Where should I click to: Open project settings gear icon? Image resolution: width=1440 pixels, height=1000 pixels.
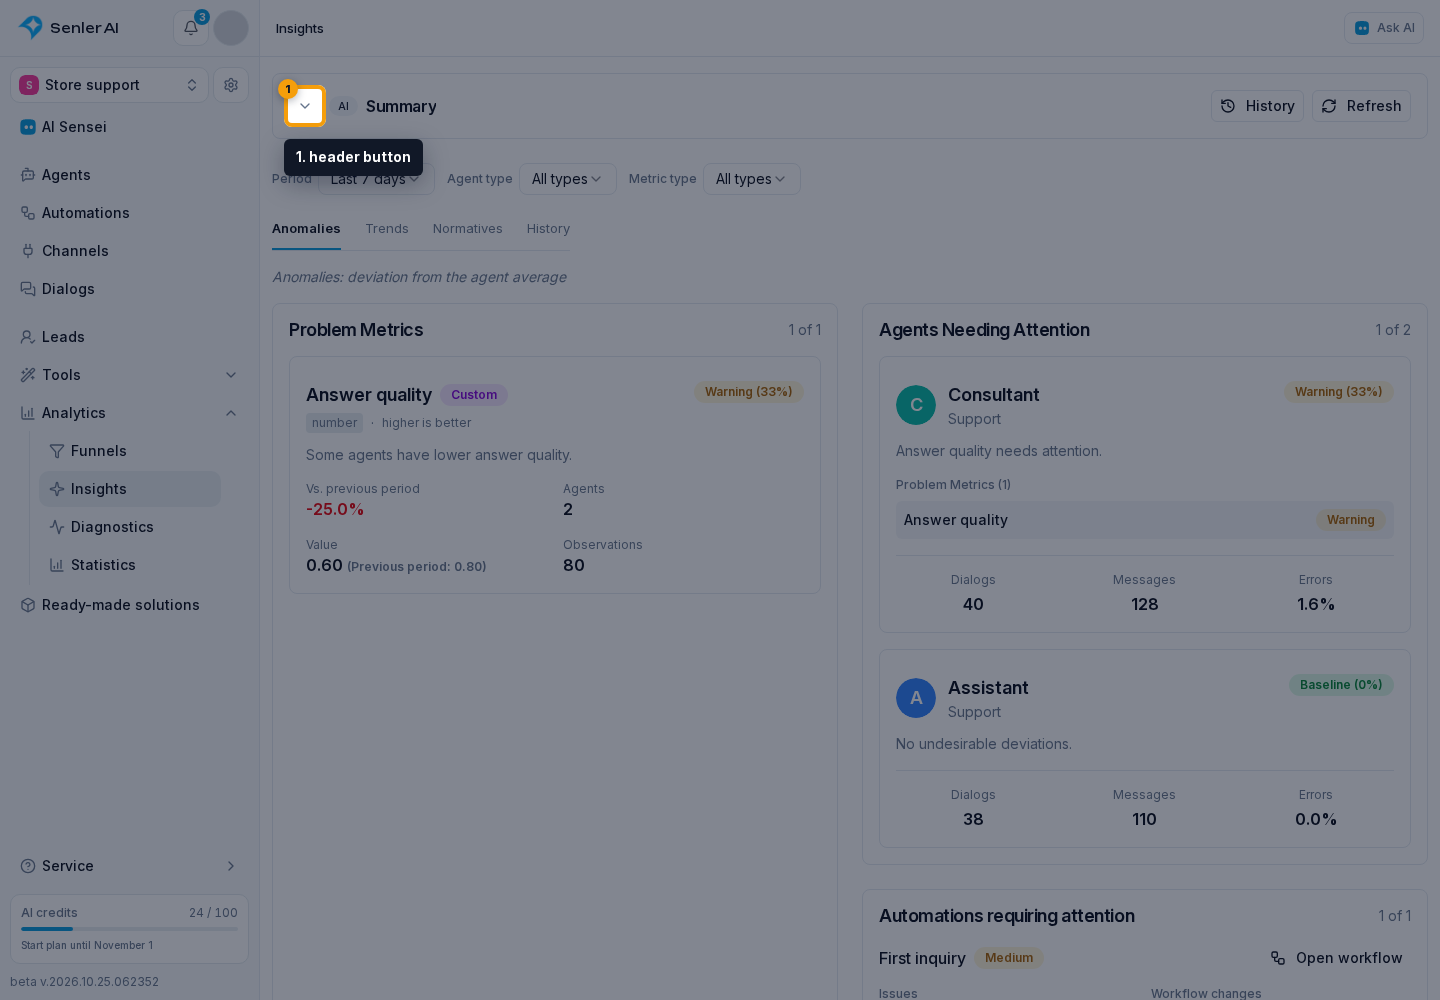231,85
